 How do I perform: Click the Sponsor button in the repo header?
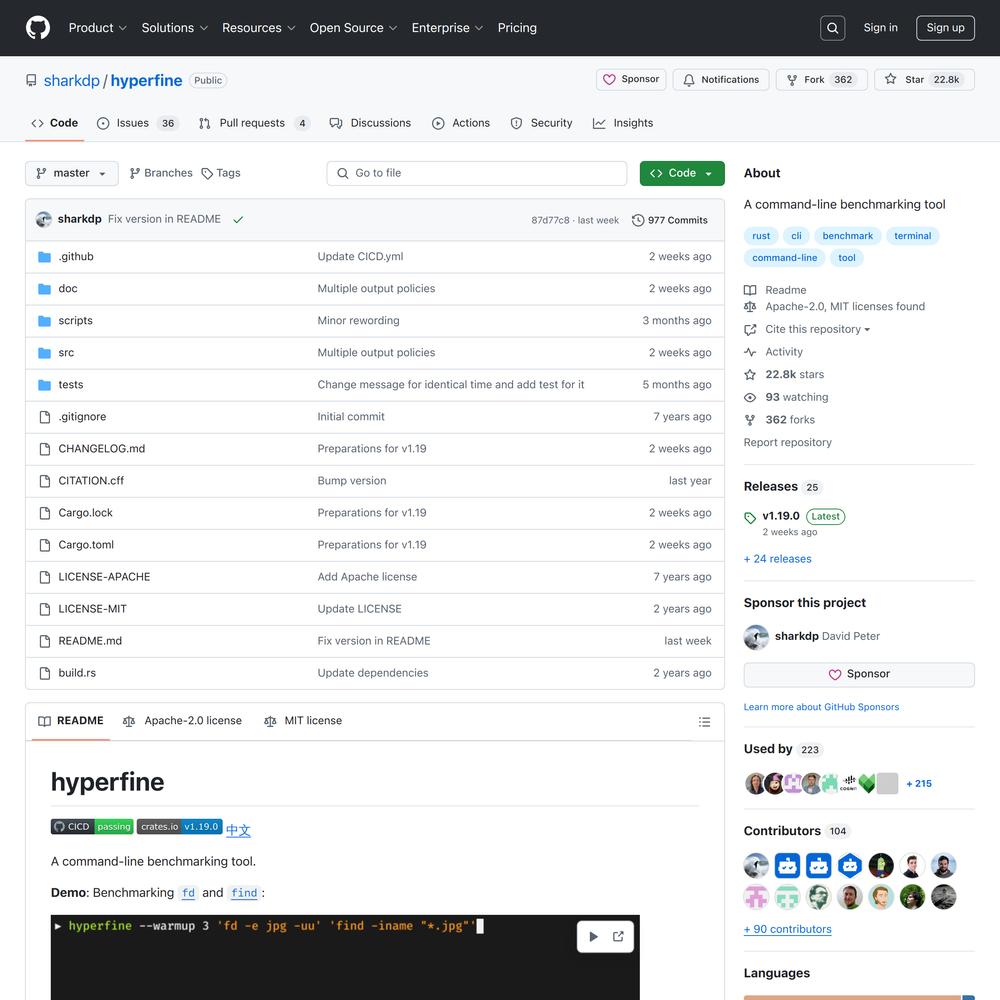click(631, 80)
